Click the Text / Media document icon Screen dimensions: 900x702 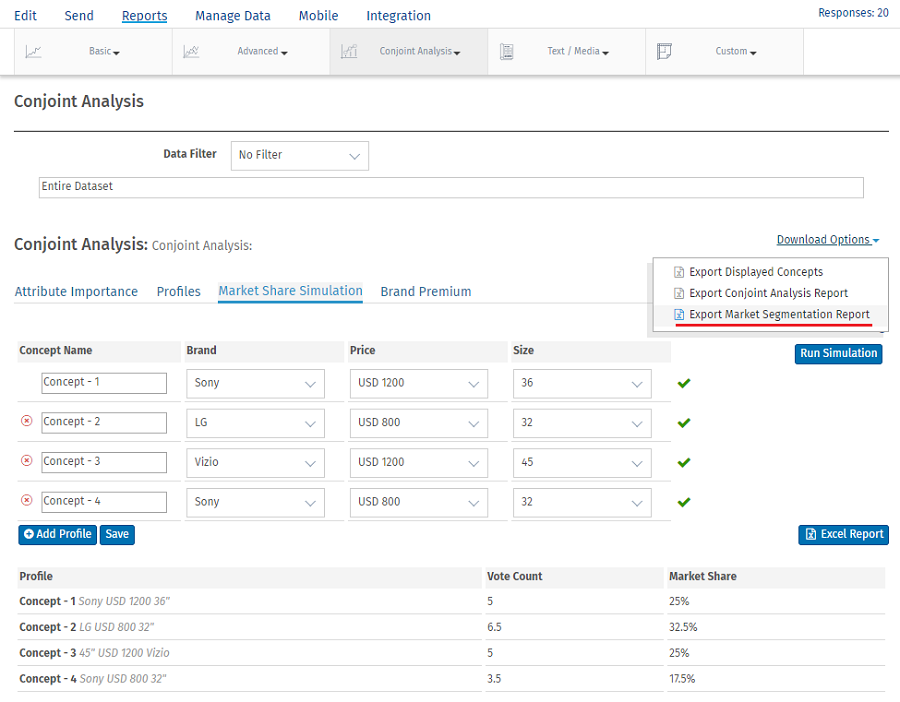coord(507,51)
